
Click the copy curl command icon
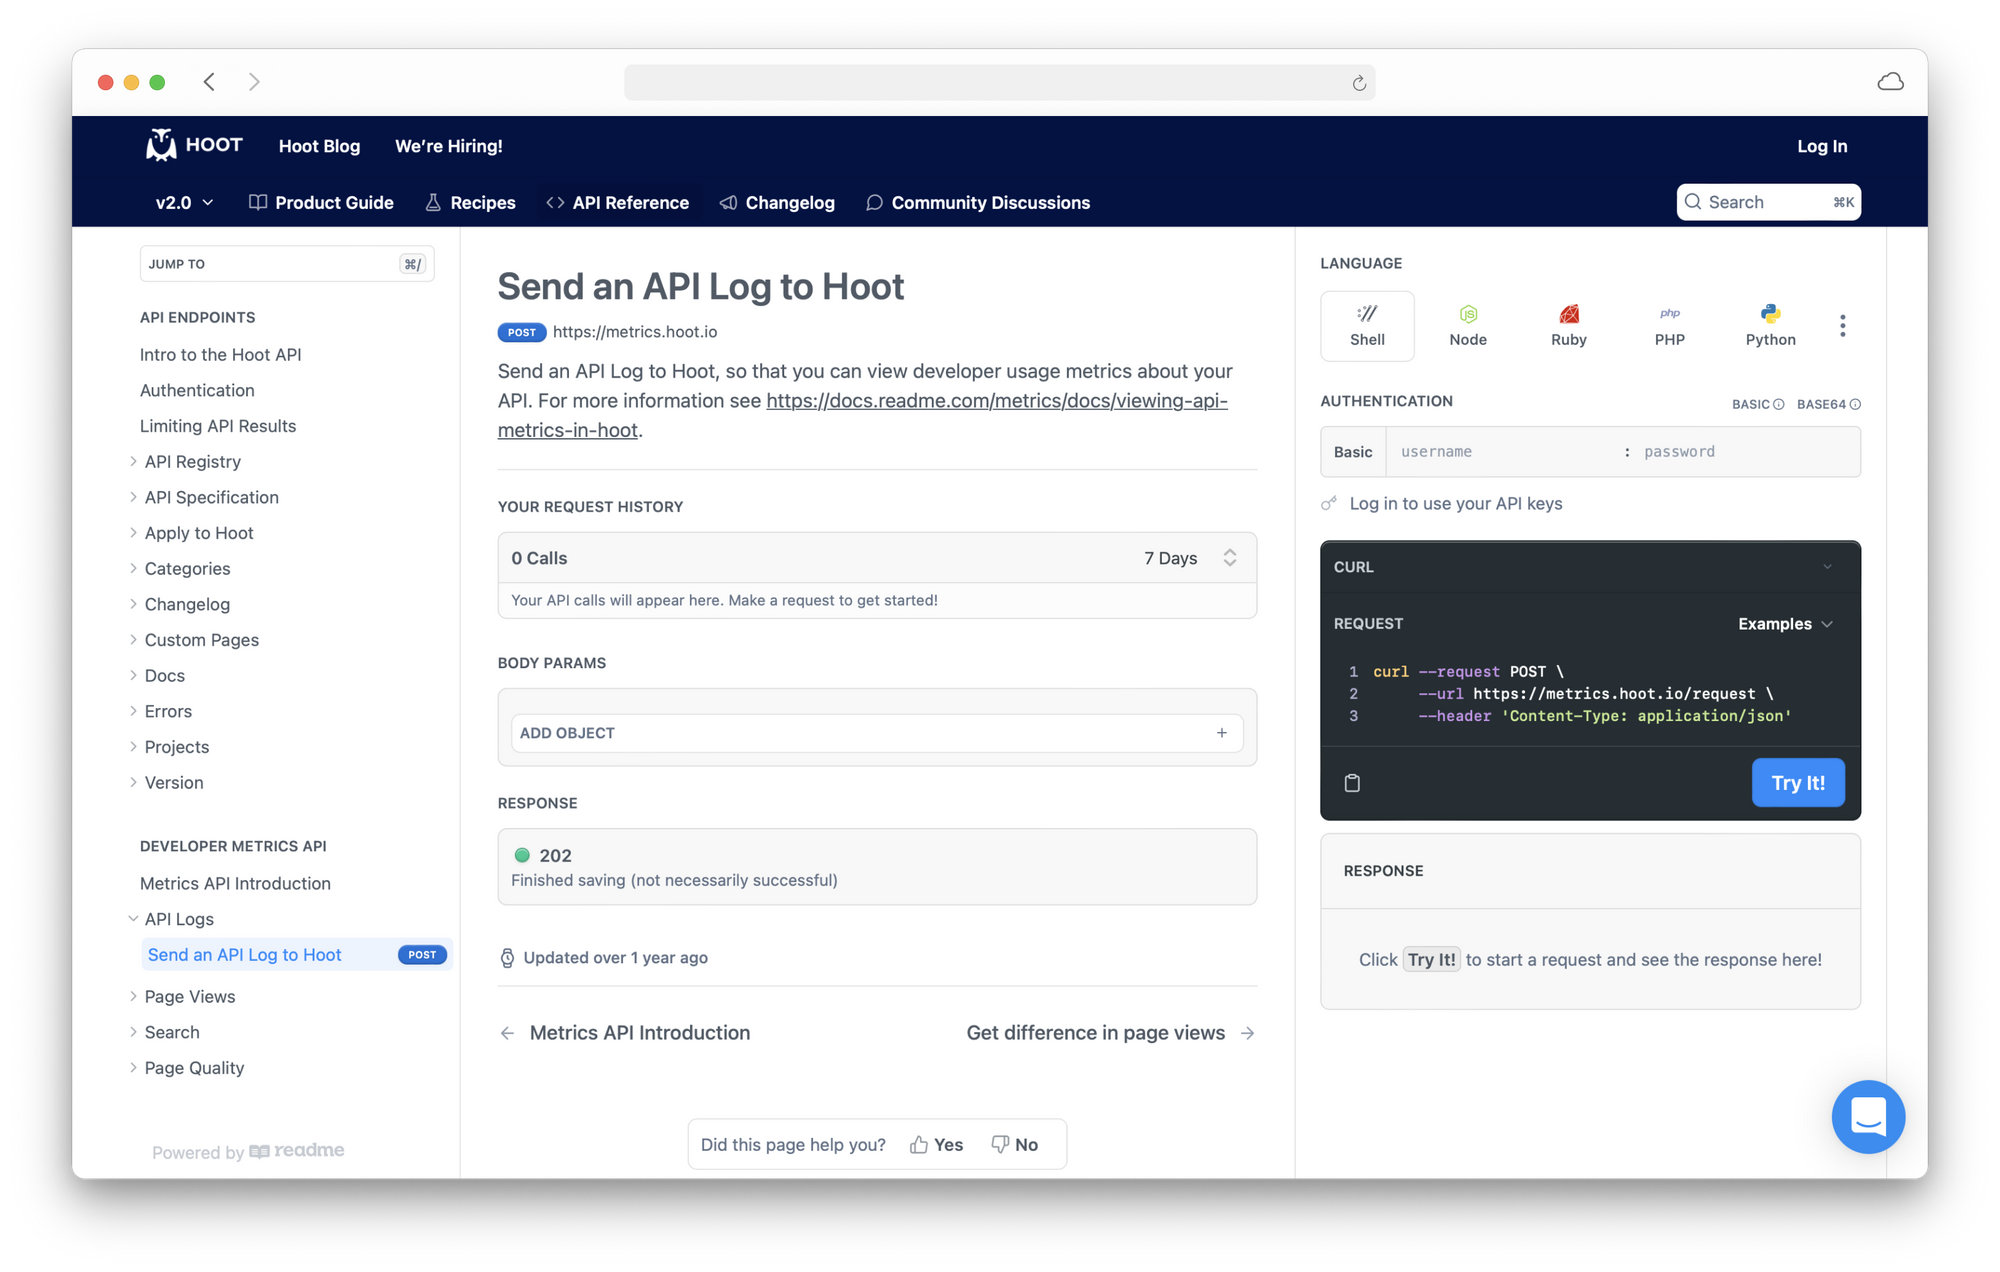(1353, 782)
